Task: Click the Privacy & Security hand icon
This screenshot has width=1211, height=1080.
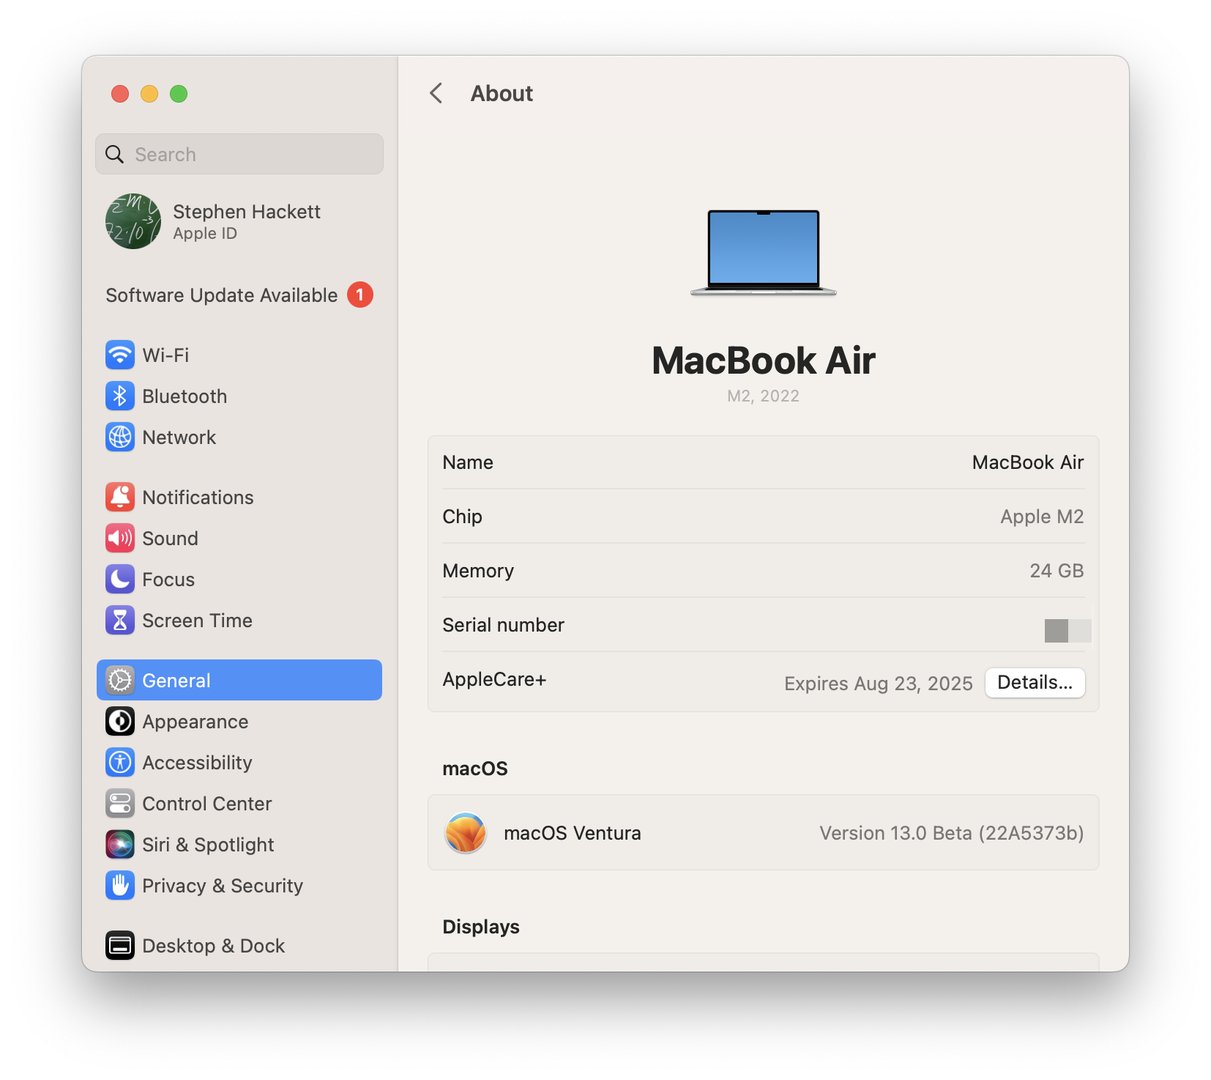Action: (120, 885)
